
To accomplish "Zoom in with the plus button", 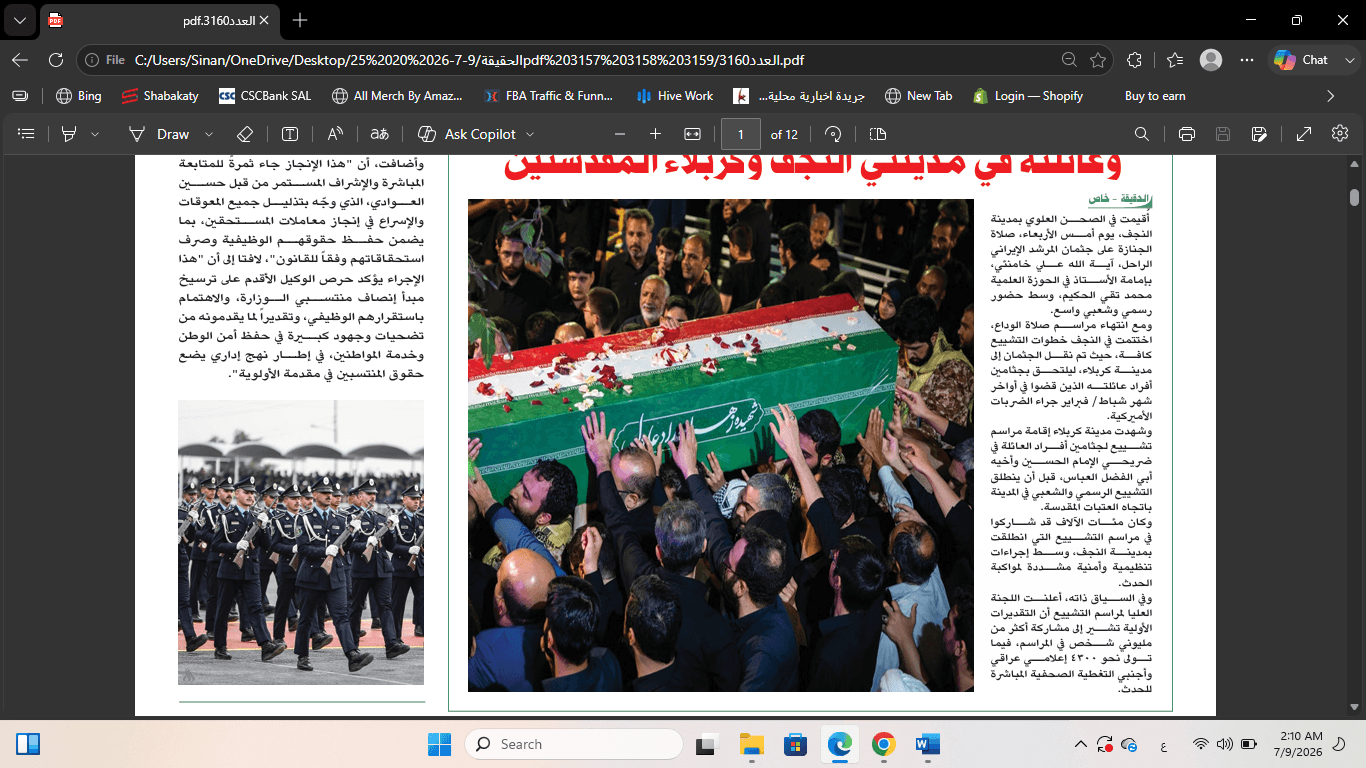I will [x=655, y=134].
